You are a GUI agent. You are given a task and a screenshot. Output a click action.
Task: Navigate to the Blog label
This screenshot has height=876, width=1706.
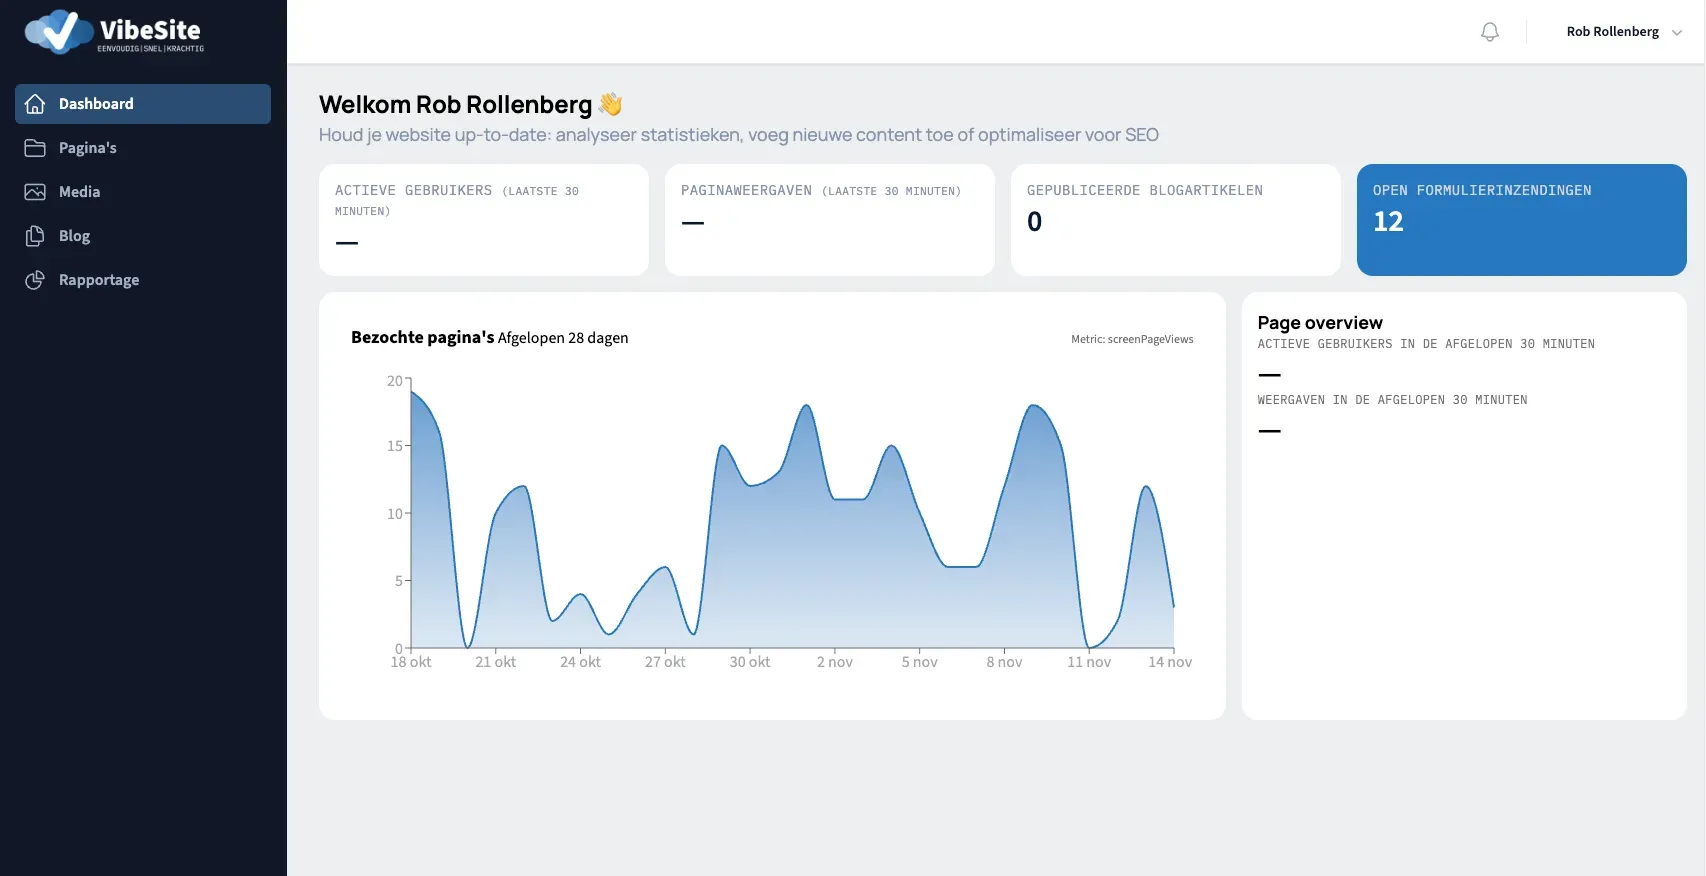(x=74, y=236)
